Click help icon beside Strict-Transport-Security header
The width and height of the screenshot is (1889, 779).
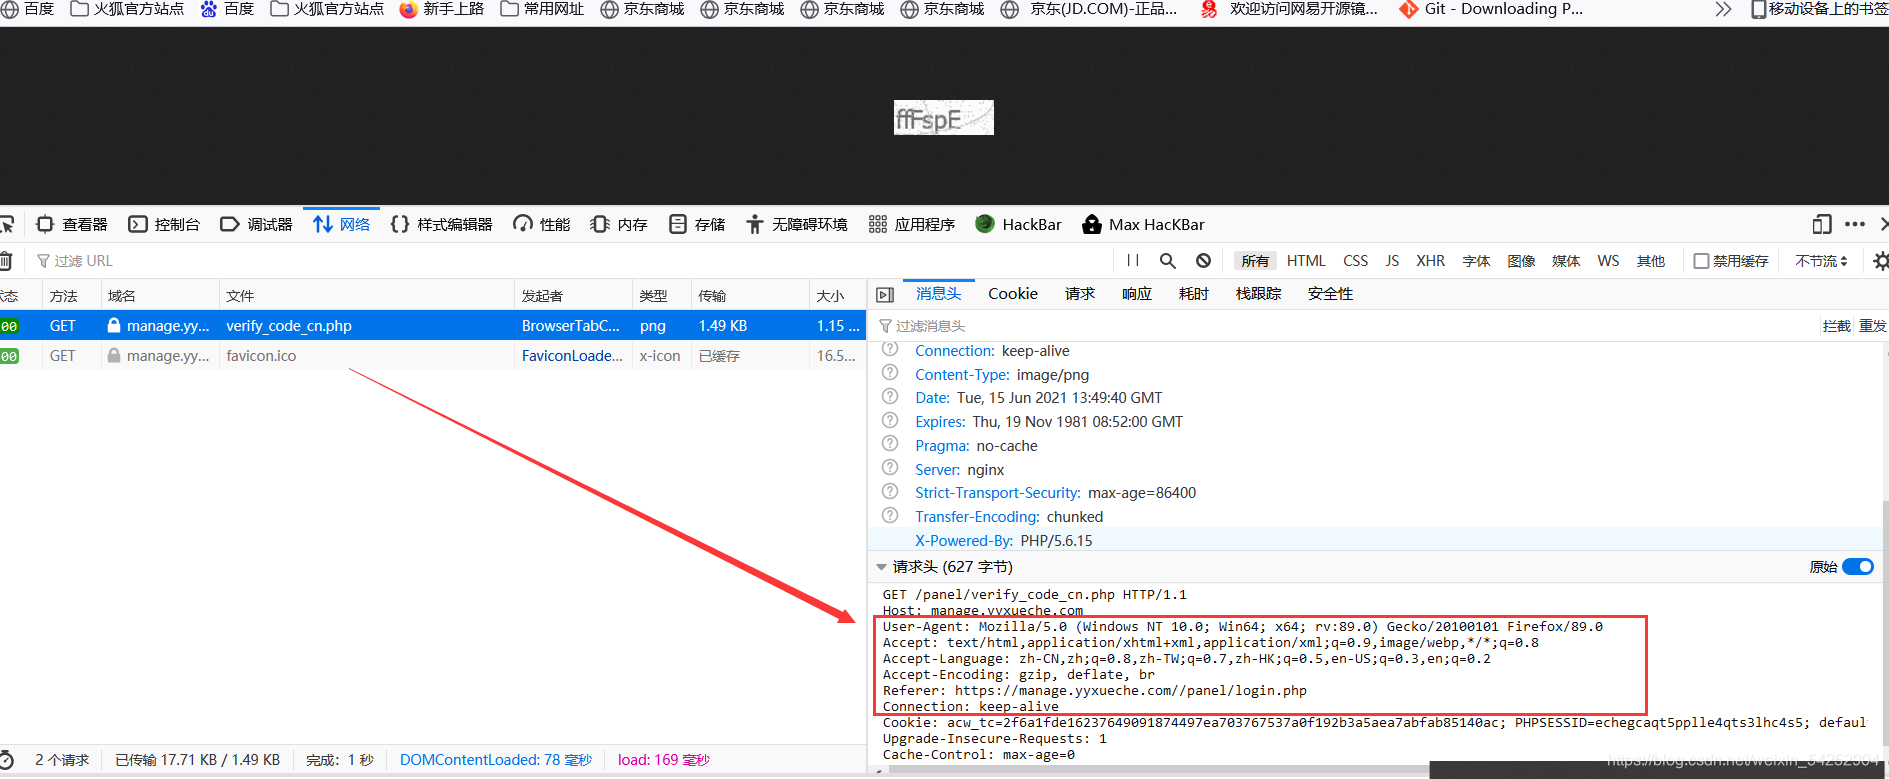point(890,491)
